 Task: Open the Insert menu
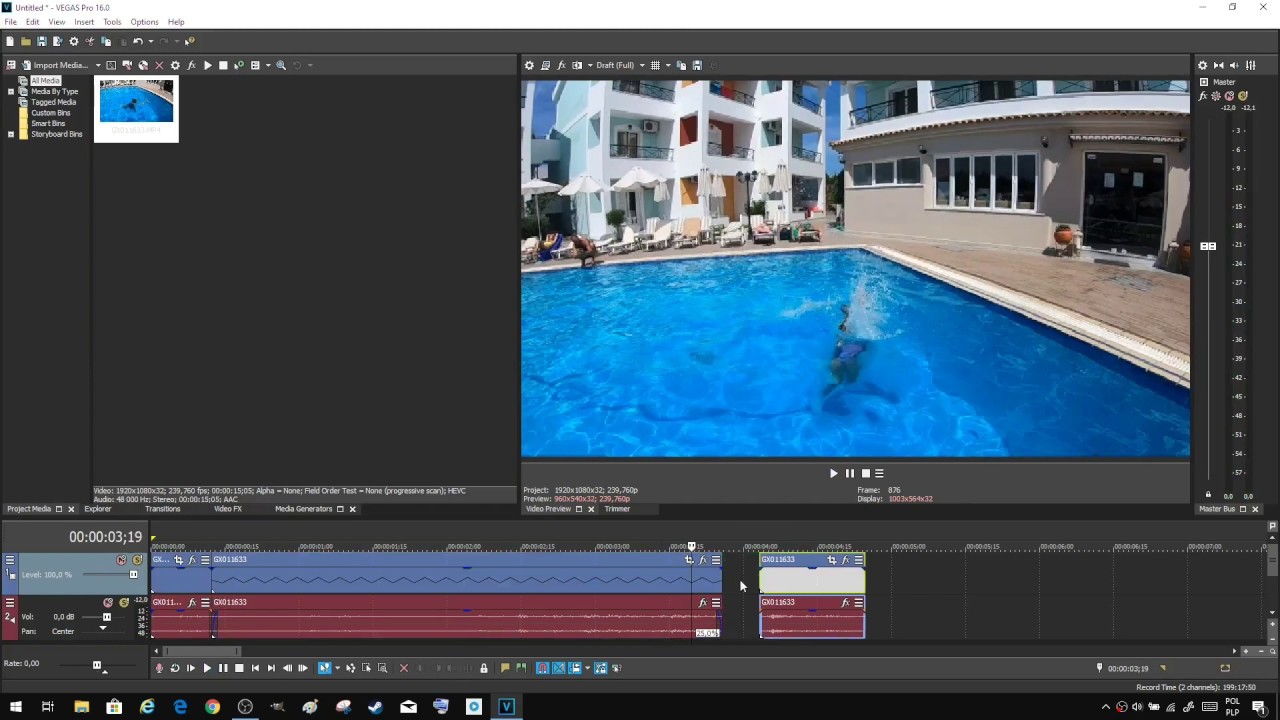tap(84, 22)
